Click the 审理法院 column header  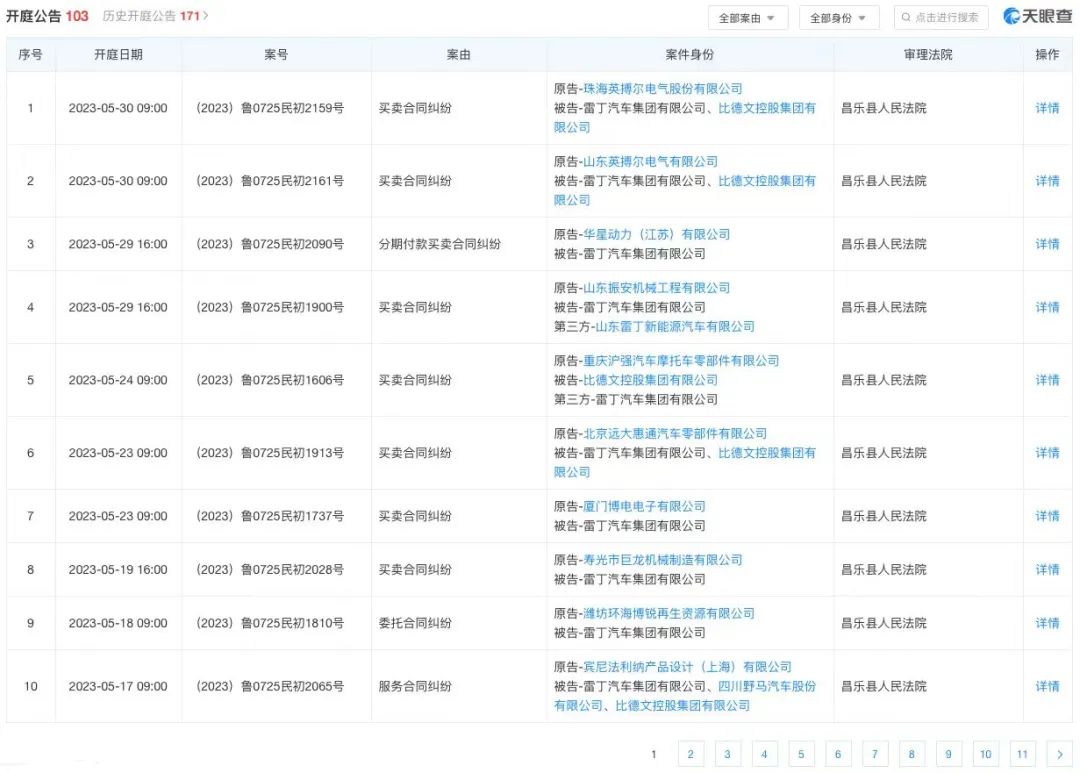pos(928,54)
